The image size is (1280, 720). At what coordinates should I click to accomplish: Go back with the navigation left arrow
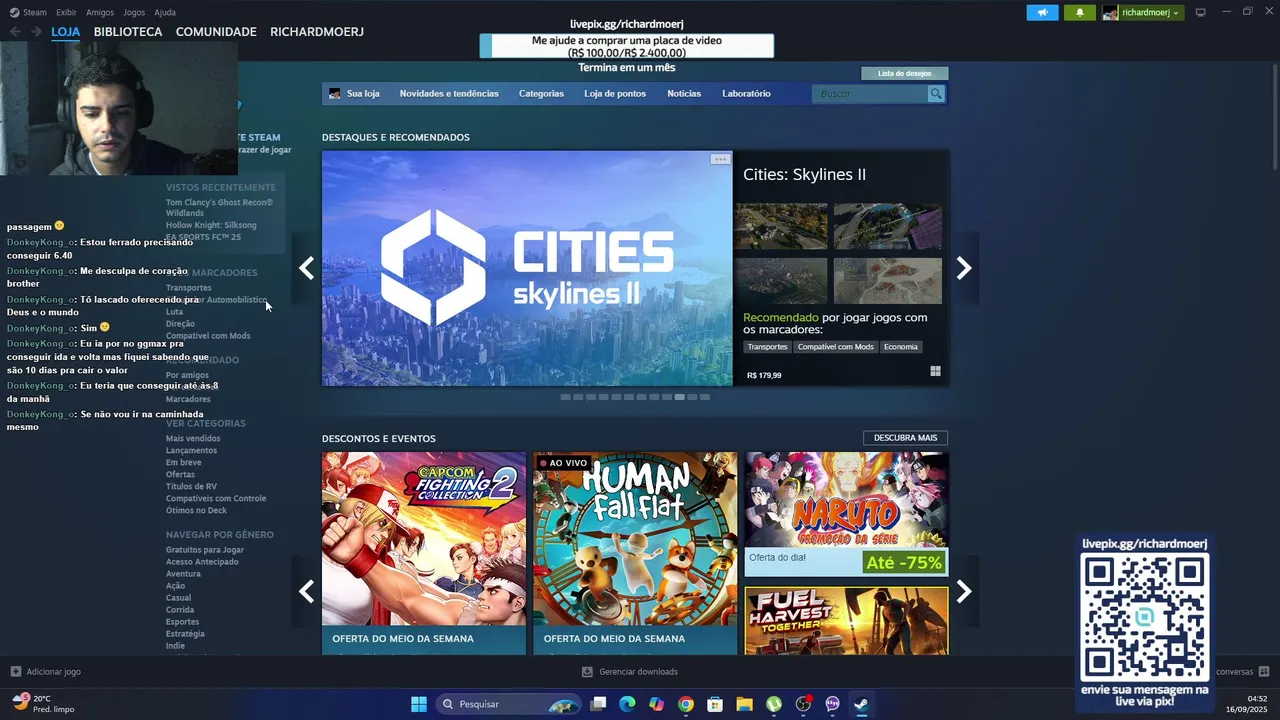tap(15, 32)
